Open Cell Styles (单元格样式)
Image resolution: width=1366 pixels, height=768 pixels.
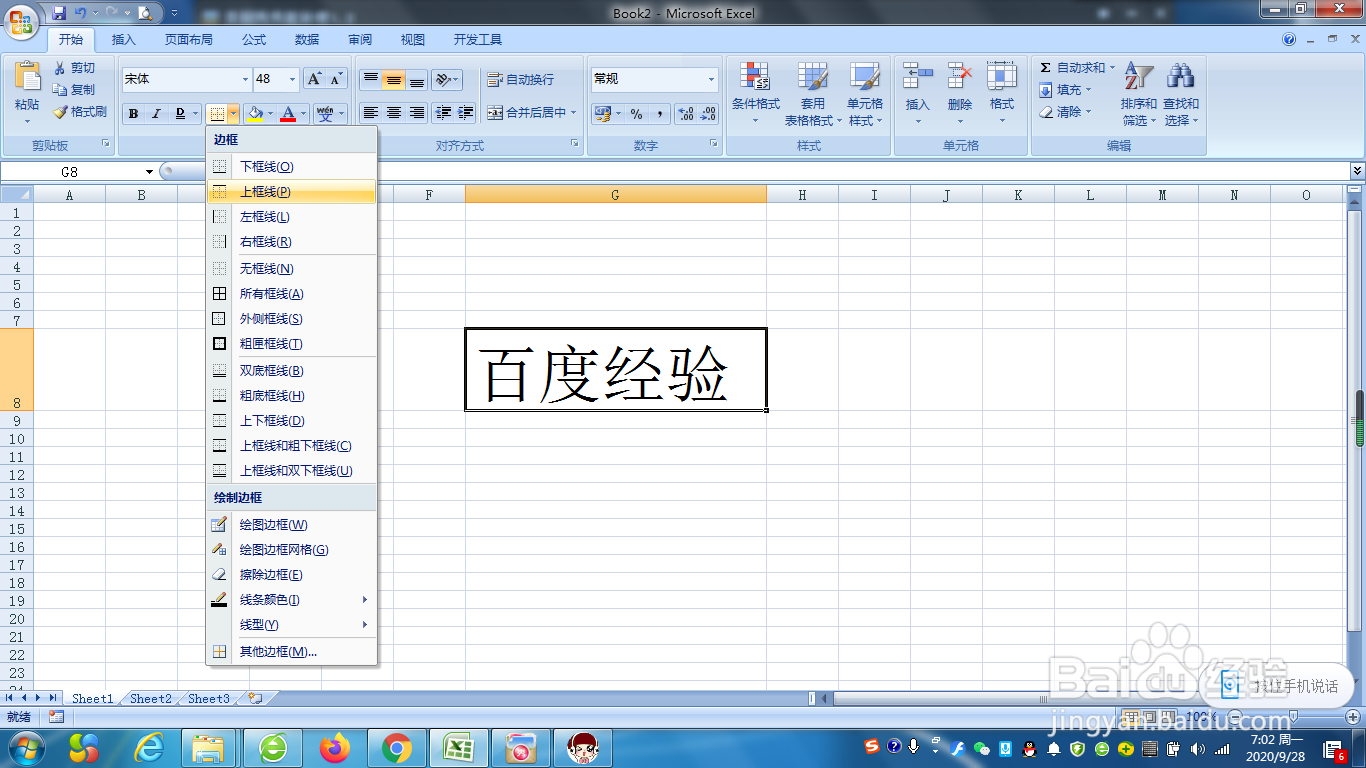click(865, 93)
